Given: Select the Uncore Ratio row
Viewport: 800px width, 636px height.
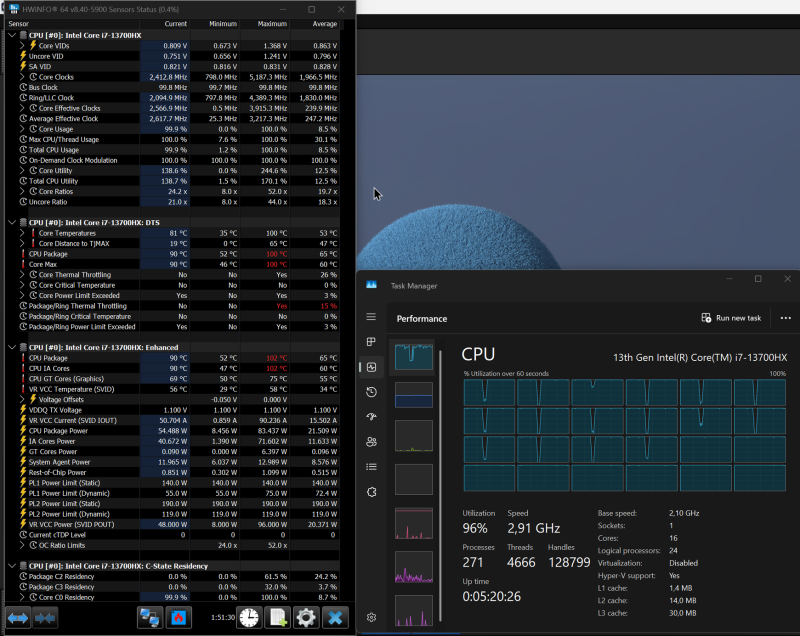Looking at the screenshot, I should (172, 202).
